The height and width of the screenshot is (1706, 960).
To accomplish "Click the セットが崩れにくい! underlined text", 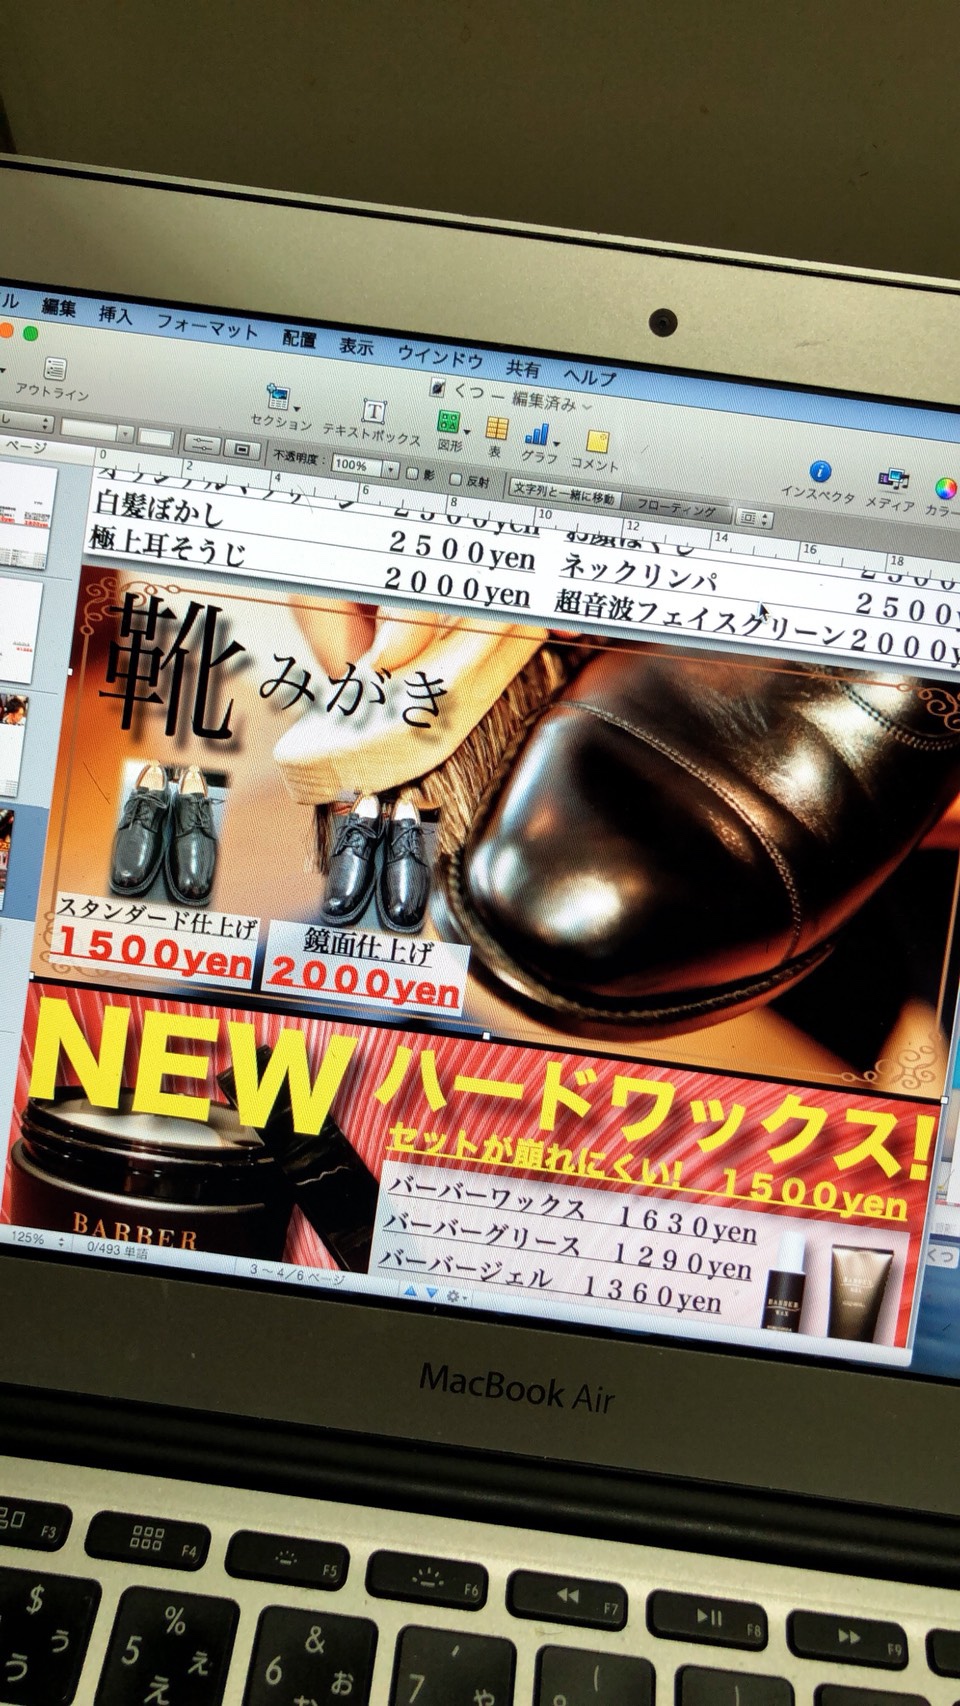I will click(534, 1154).
